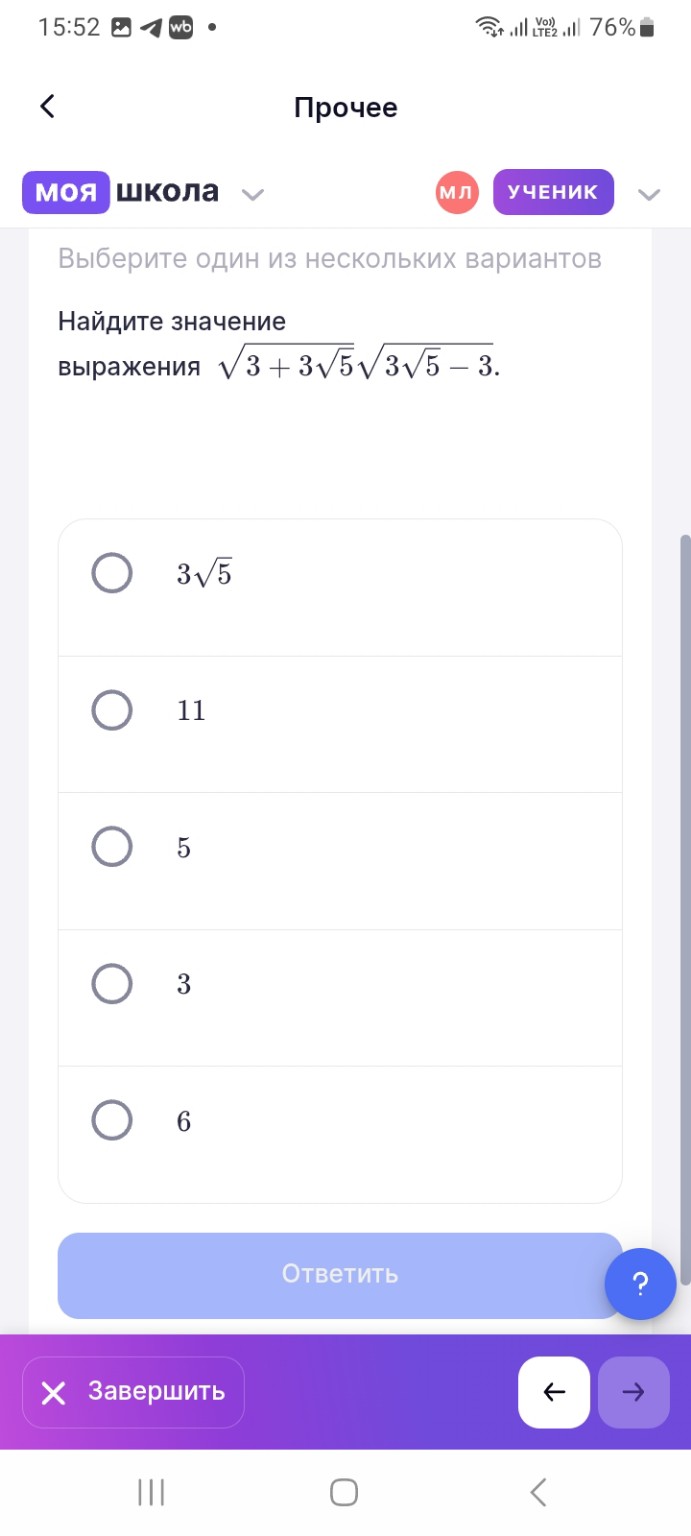Open the МЛ profile avatar
This screenshot has width=691, height=1536.
pyautogui.click(x=457, y=193)
